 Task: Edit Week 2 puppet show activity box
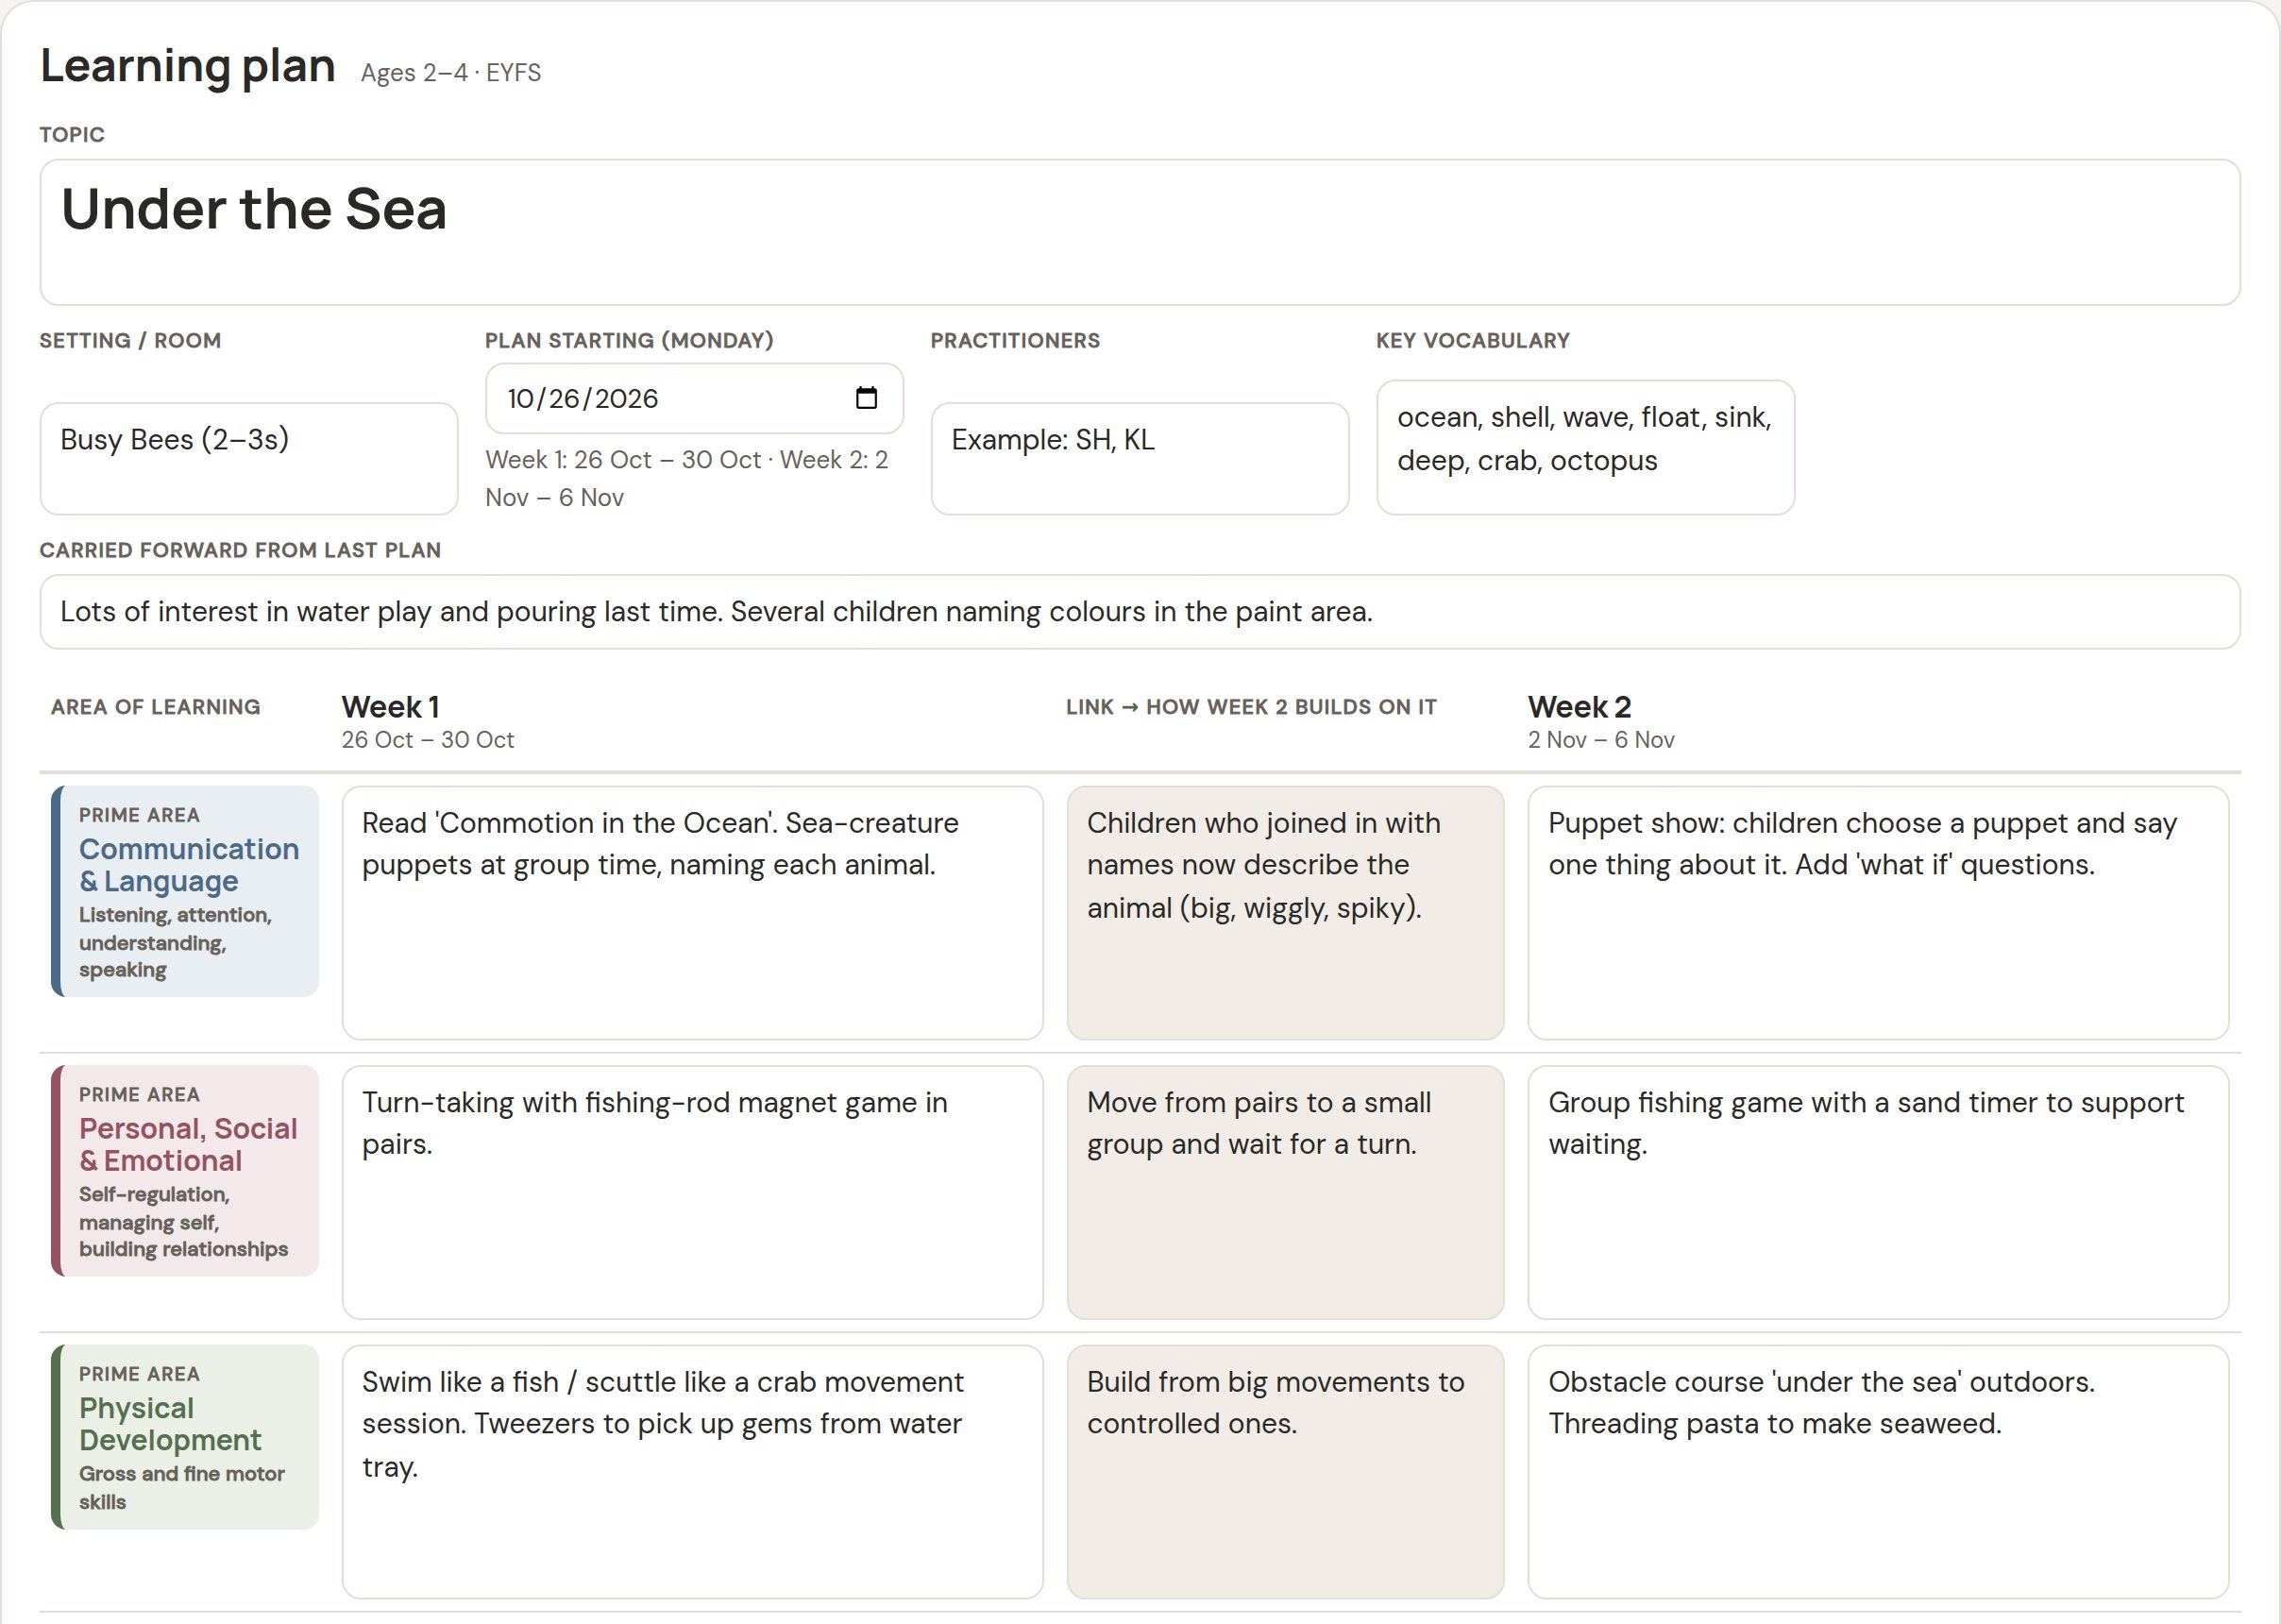(x=1878, y=913)
